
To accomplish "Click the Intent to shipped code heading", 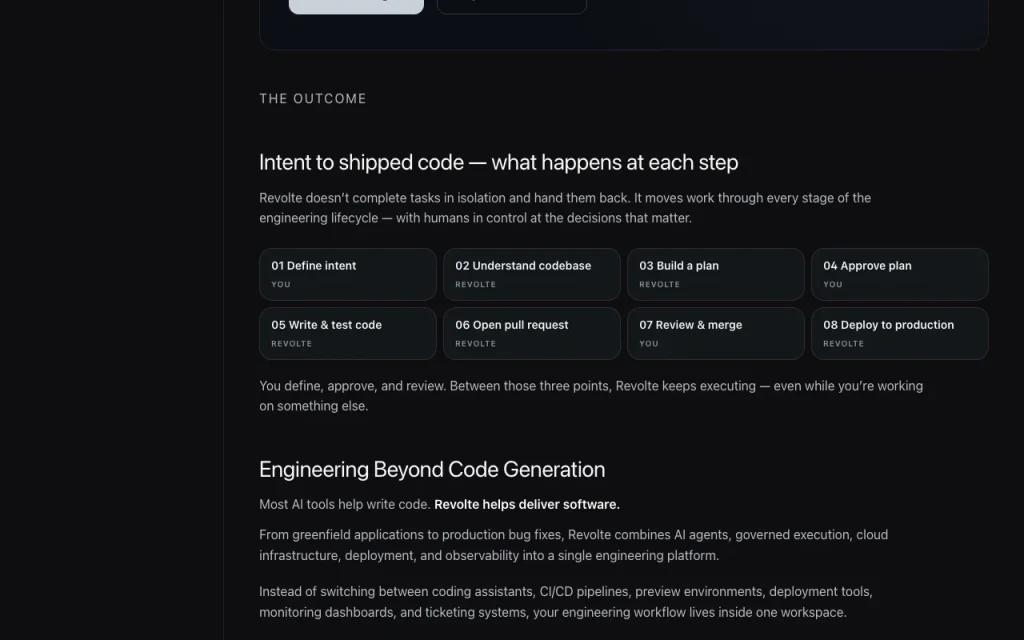I will tap(498, 162).
